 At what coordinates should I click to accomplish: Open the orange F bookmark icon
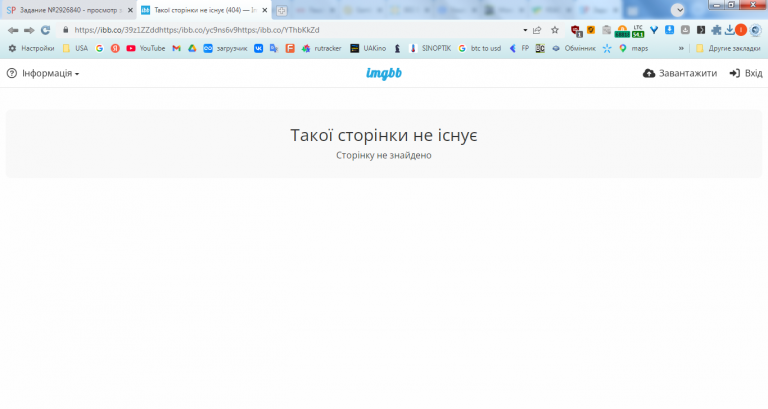pos(290,48)
